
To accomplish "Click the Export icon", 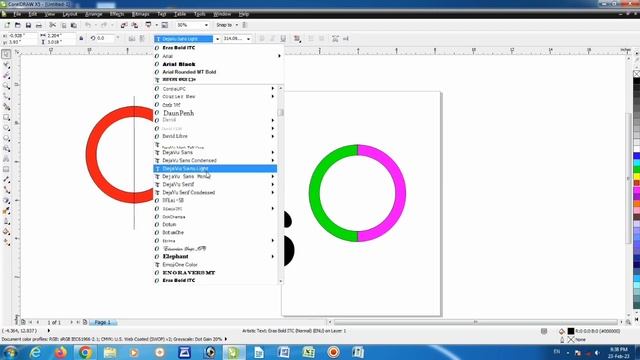I will pyautogui.click(x=134, y=25).
